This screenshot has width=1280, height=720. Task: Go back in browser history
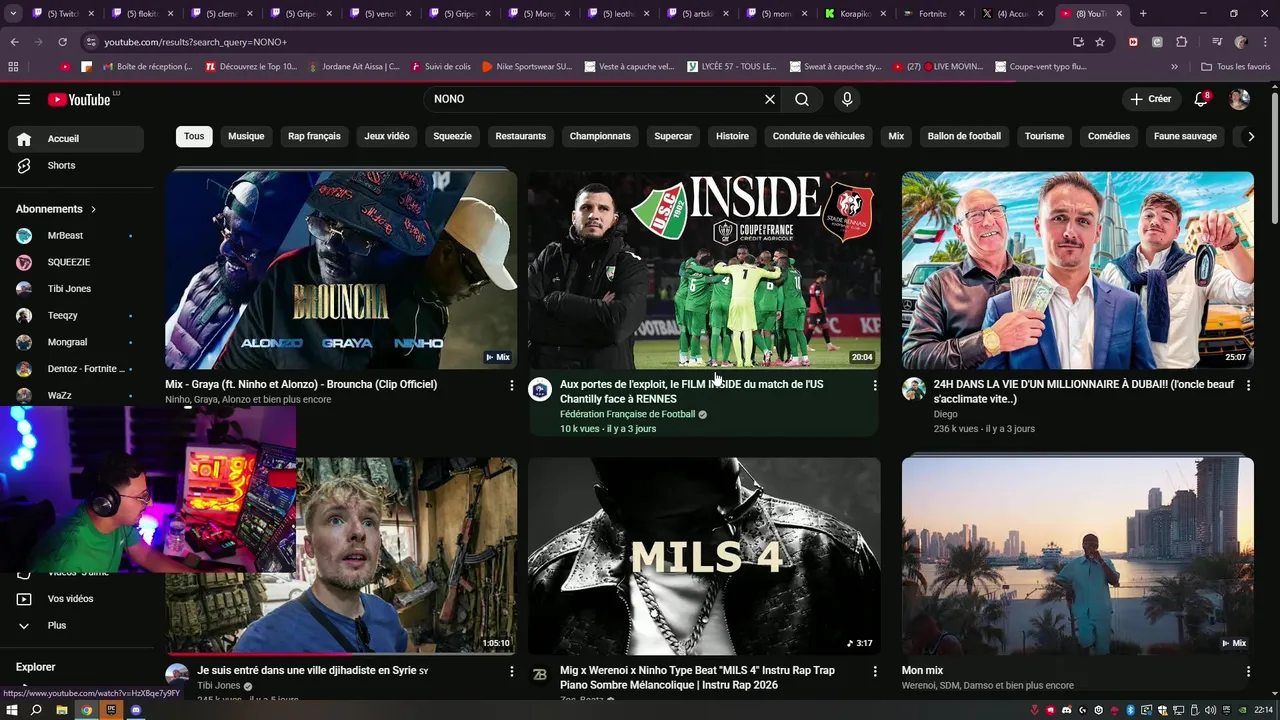click(15, 42)
